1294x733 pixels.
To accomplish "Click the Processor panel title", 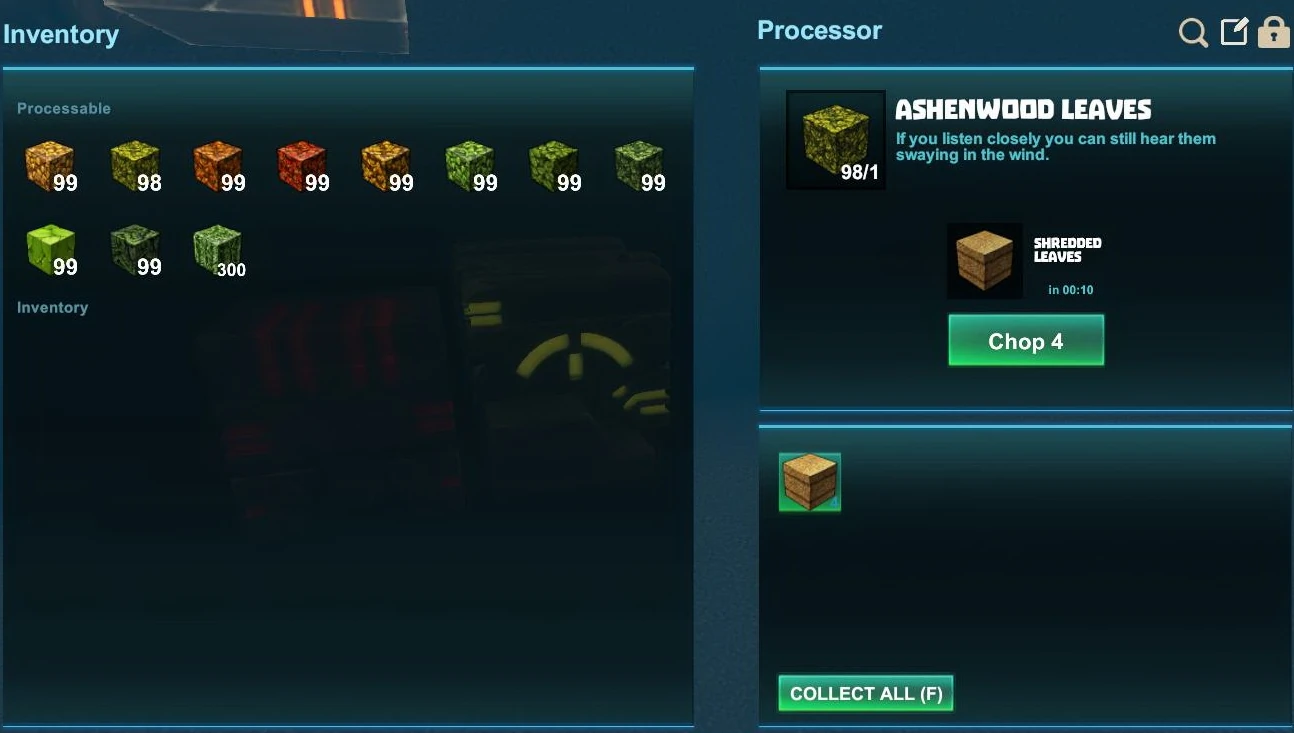I will click(820, 30).
